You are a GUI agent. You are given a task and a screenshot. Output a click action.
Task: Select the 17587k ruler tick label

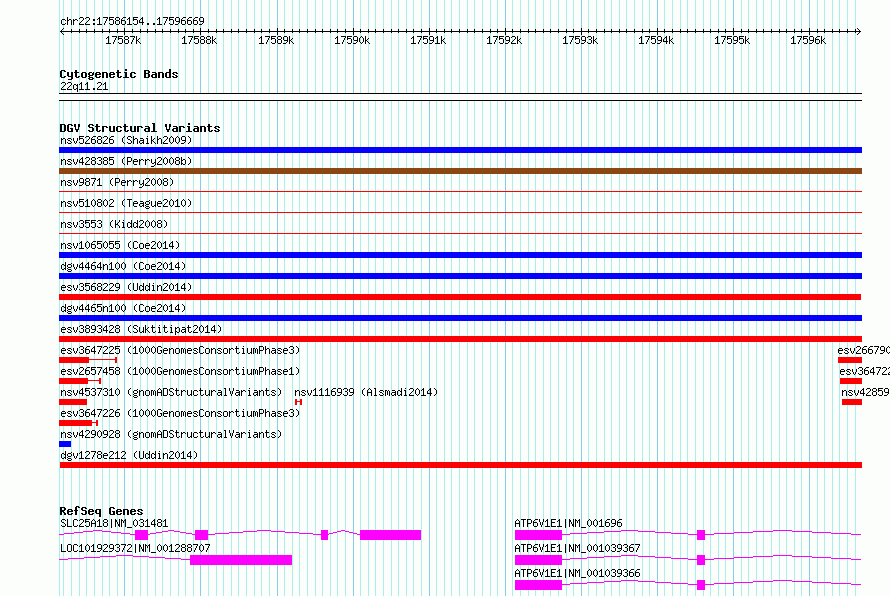123,40
